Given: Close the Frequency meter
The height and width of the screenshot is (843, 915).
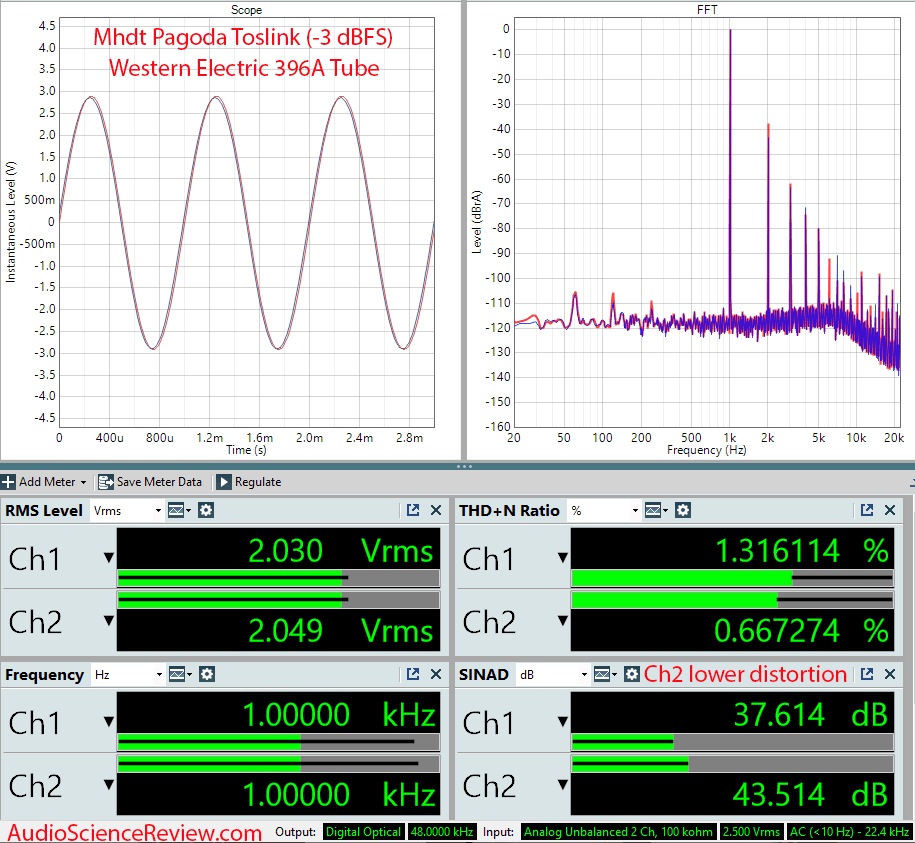Looking at the screenshot, I should click(436, 674).
